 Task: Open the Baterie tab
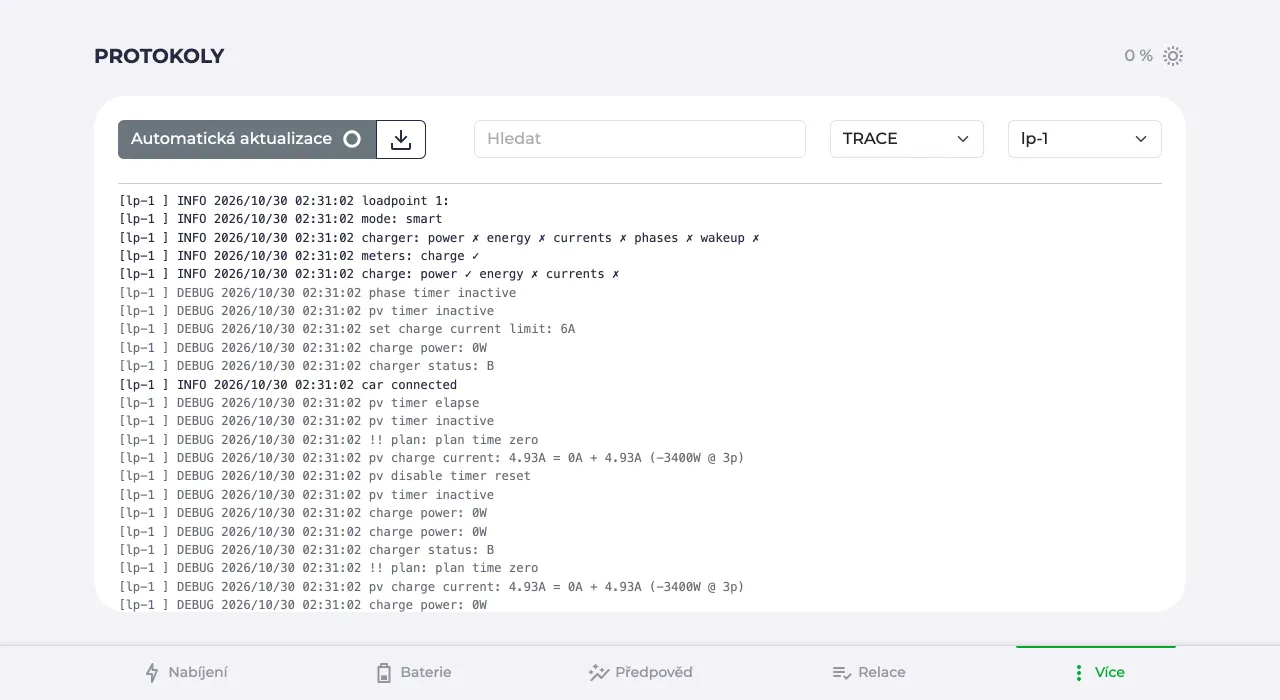tap(413, 673)
